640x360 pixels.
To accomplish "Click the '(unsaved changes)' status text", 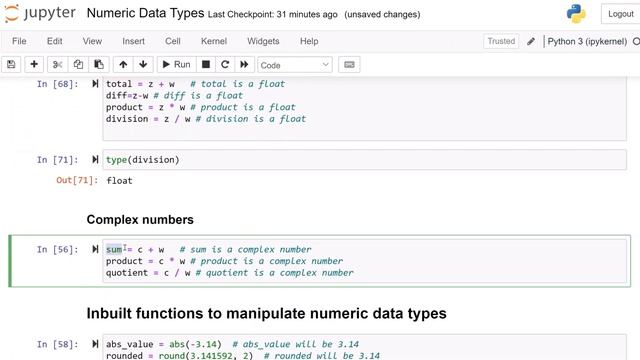I will pos(382,14).
